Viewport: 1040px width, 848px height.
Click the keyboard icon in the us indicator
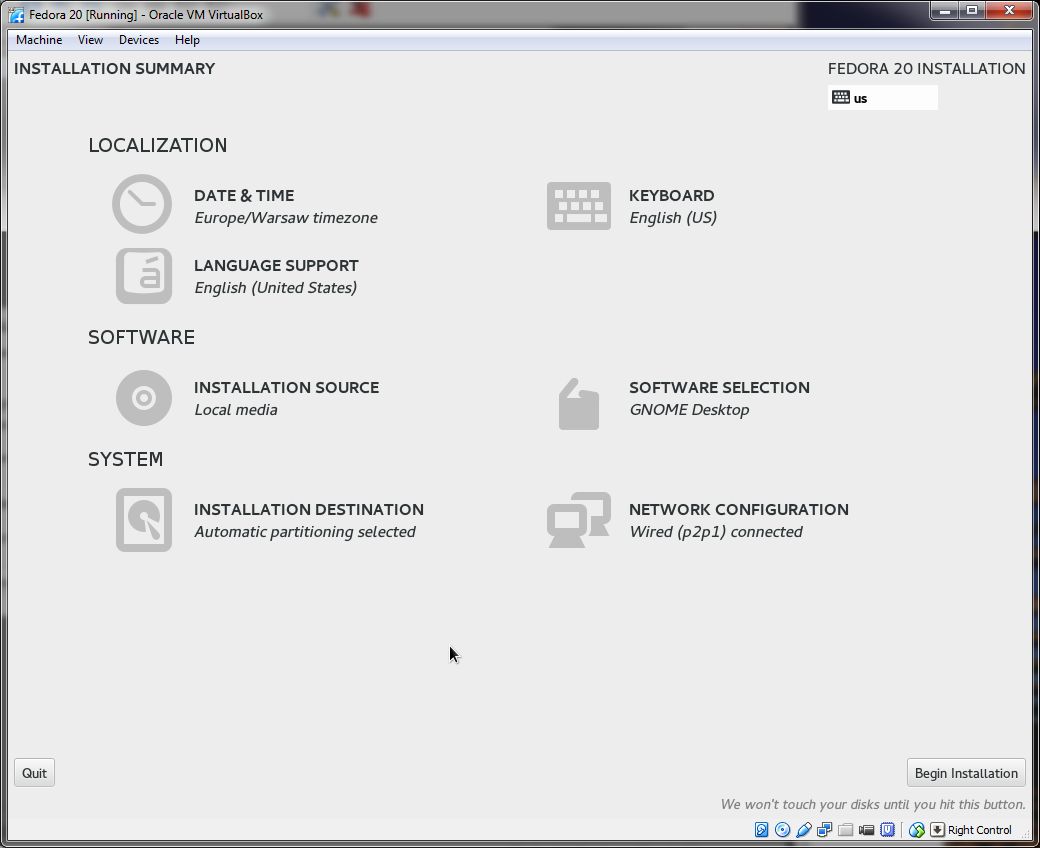841,97
